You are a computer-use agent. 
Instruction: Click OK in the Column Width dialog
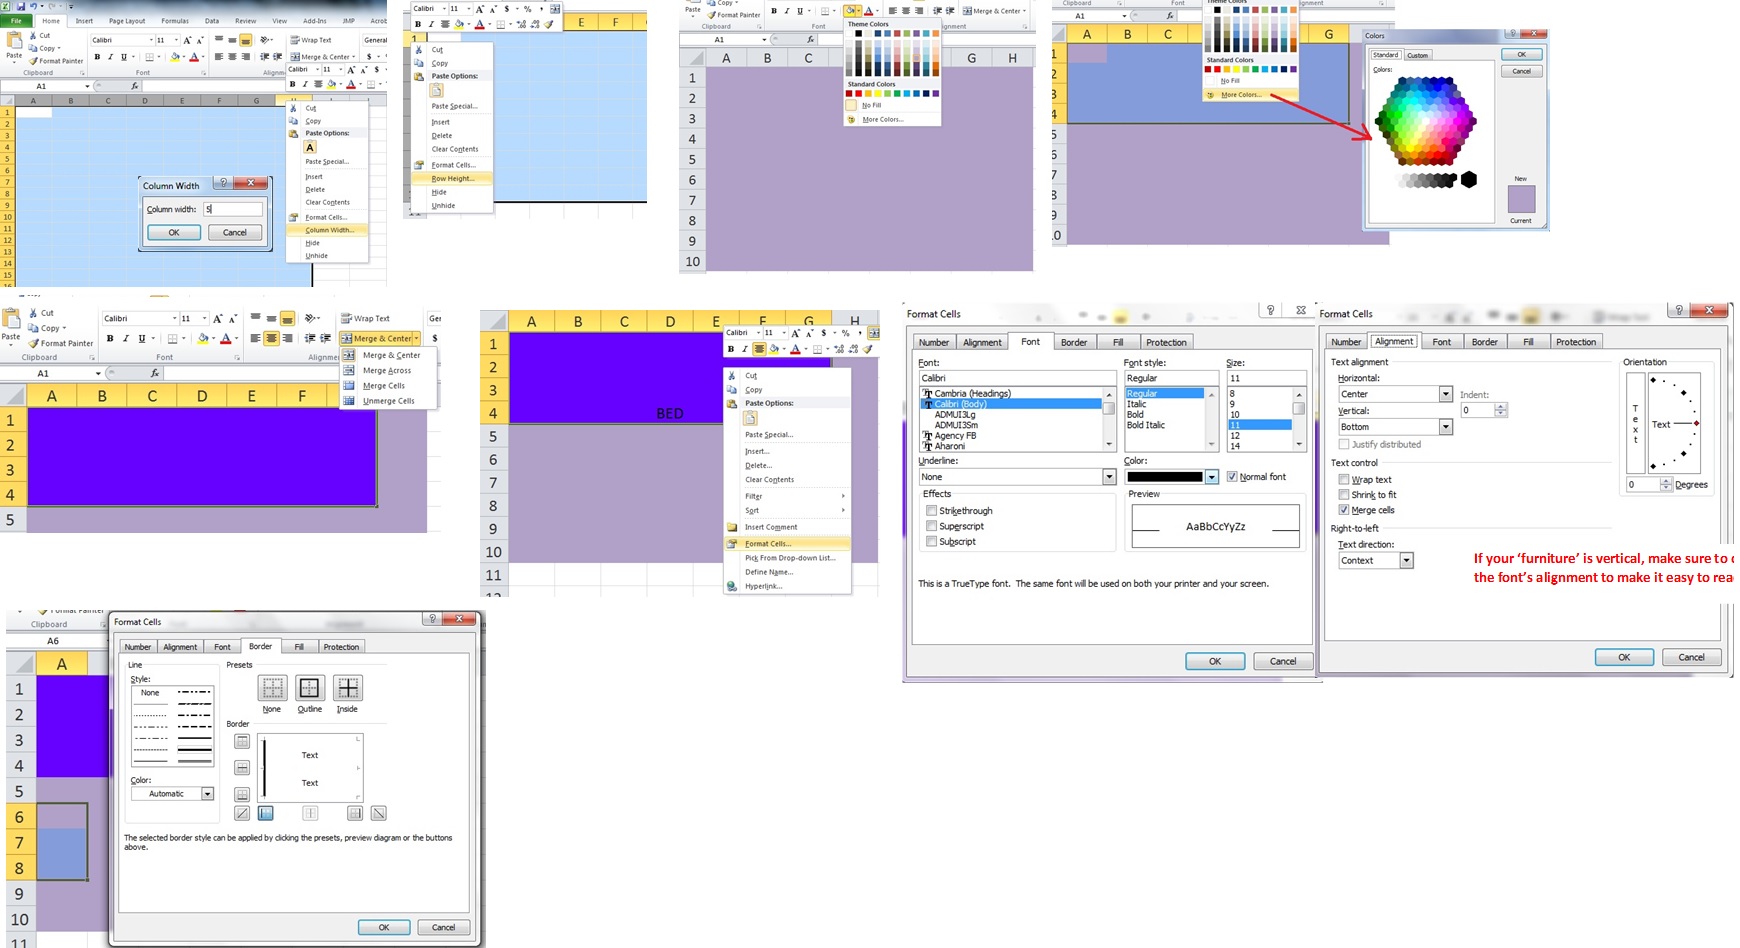point(174,232)
